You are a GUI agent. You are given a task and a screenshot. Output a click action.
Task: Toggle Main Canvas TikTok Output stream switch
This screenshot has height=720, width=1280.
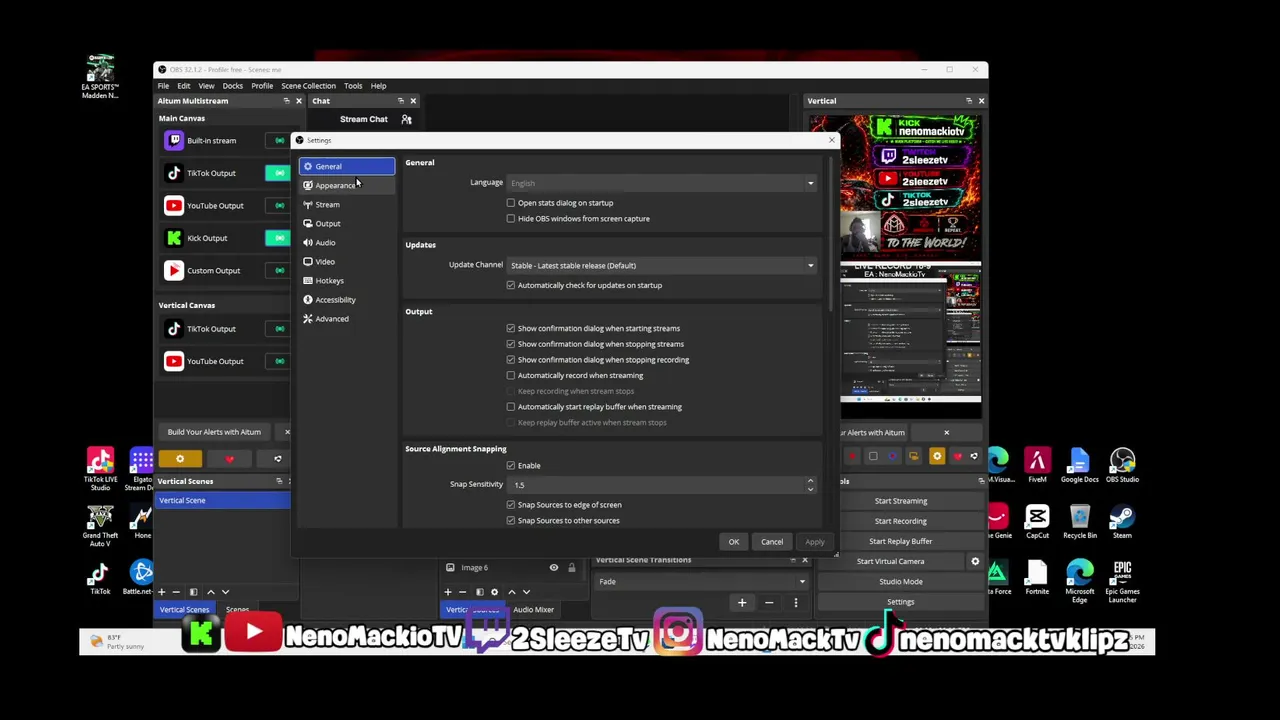tap(277, 173)
